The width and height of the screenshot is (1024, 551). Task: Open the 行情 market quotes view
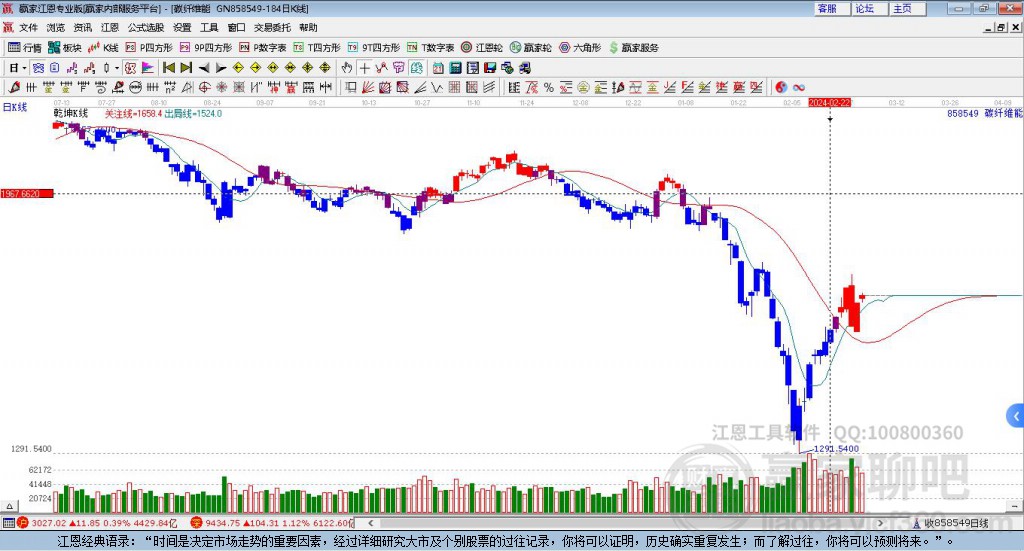click(x=24, y=48)
